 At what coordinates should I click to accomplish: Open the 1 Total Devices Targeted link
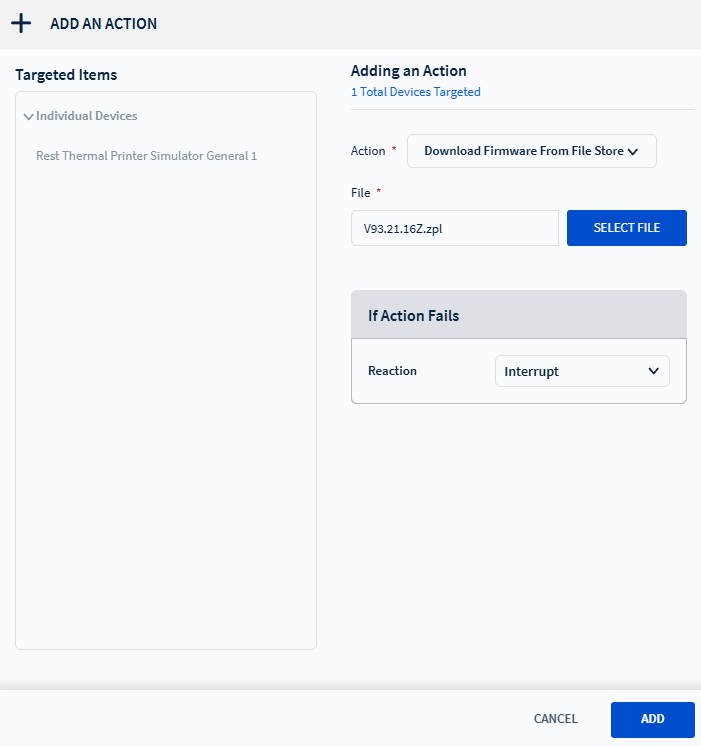[415, 92]
